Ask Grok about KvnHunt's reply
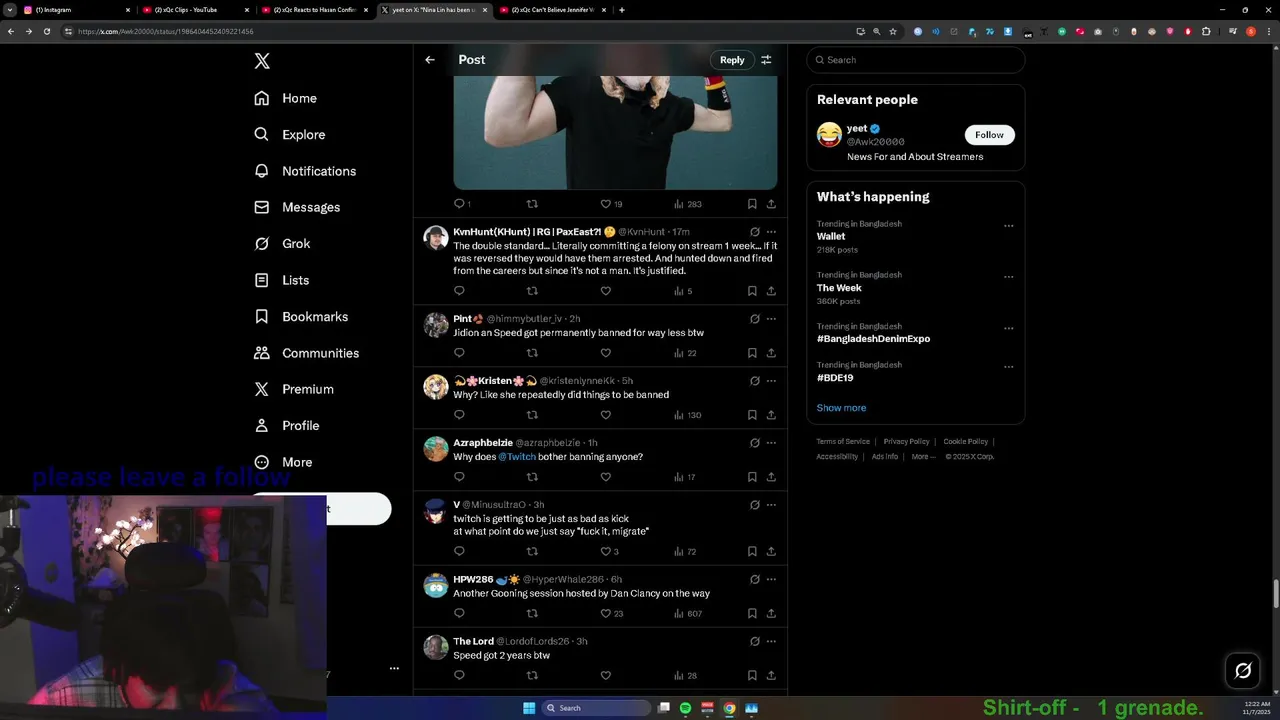 point(755,232)
